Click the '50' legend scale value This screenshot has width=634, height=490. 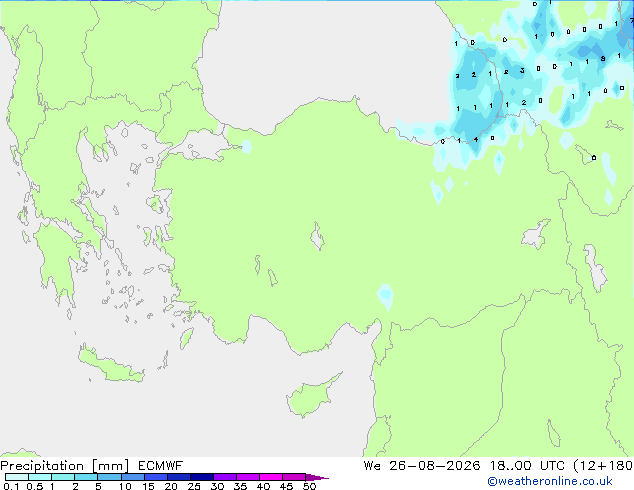(x=309, y=486)
